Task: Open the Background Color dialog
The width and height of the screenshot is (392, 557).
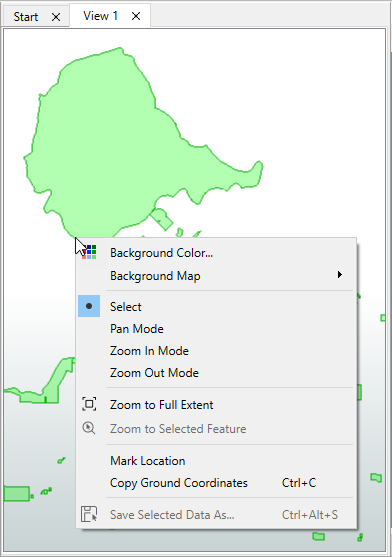Action: (x=216, y=253)
